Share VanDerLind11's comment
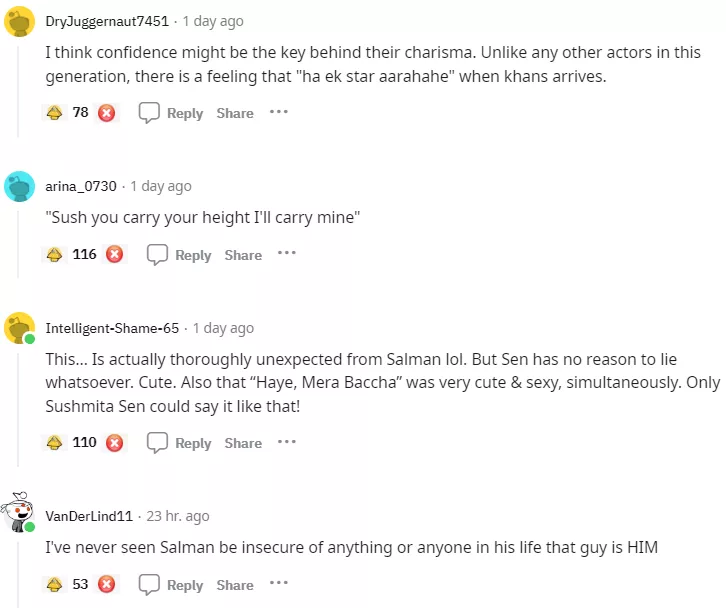This screenshot has height=608, width=726. click(x=235, y=585)
